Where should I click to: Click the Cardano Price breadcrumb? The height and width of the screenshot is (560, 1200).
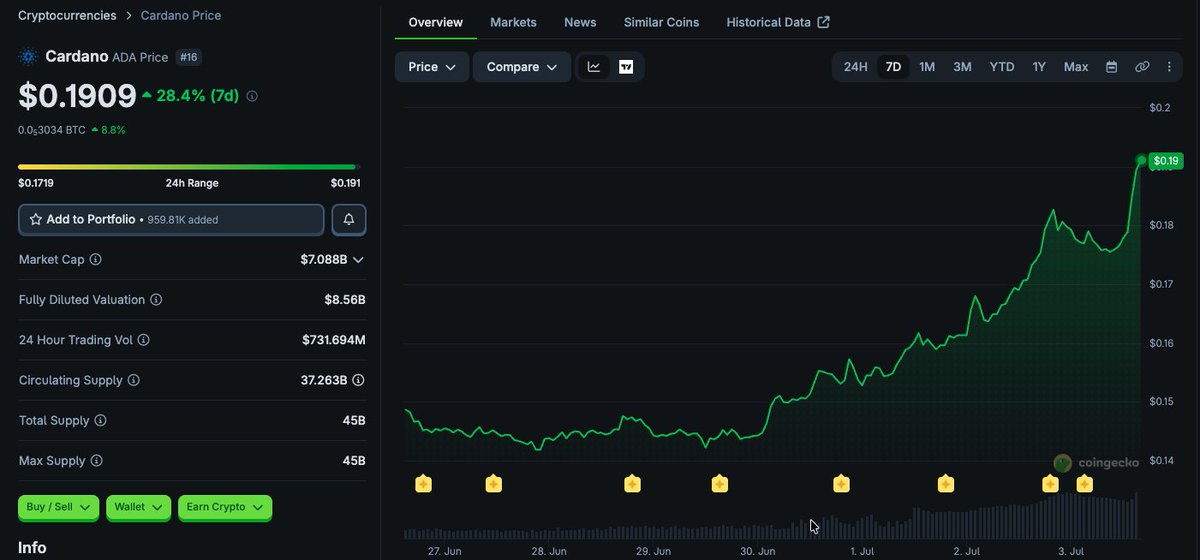coord(181,15)
